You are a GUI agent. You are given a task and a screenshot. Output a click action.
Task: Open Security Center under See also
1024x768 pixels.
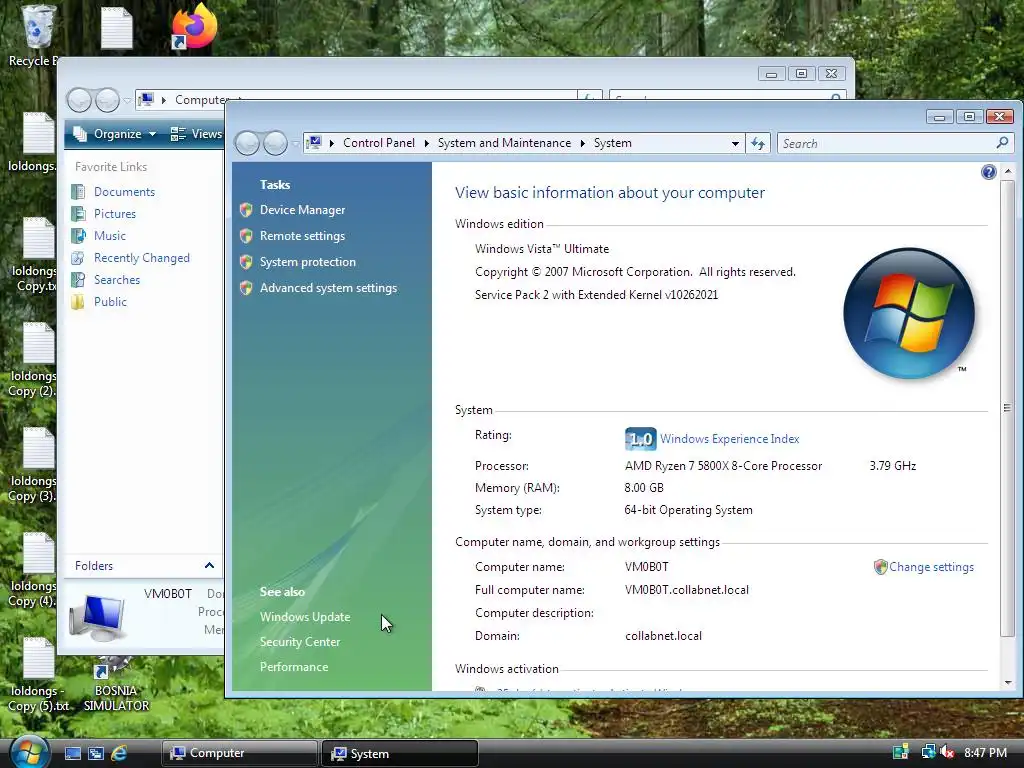[x=300, y=642]
